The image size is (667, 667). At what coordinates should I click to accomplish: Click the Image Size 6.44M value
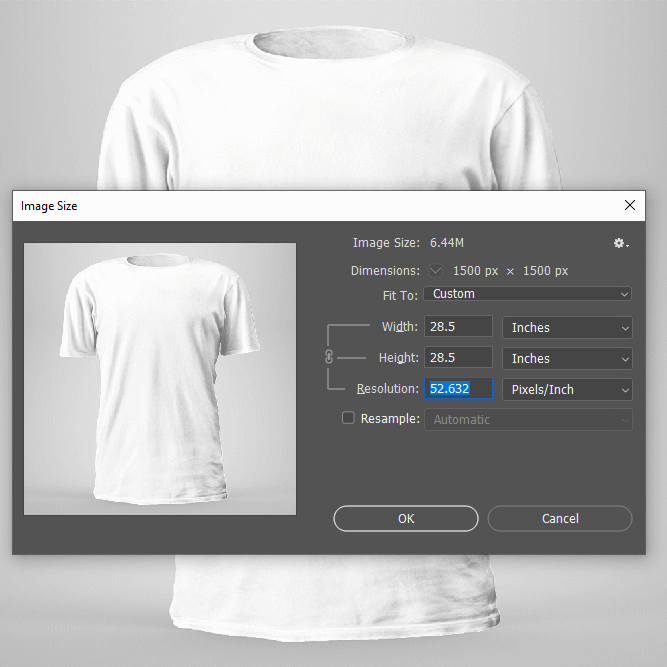(x=447, y=243)
